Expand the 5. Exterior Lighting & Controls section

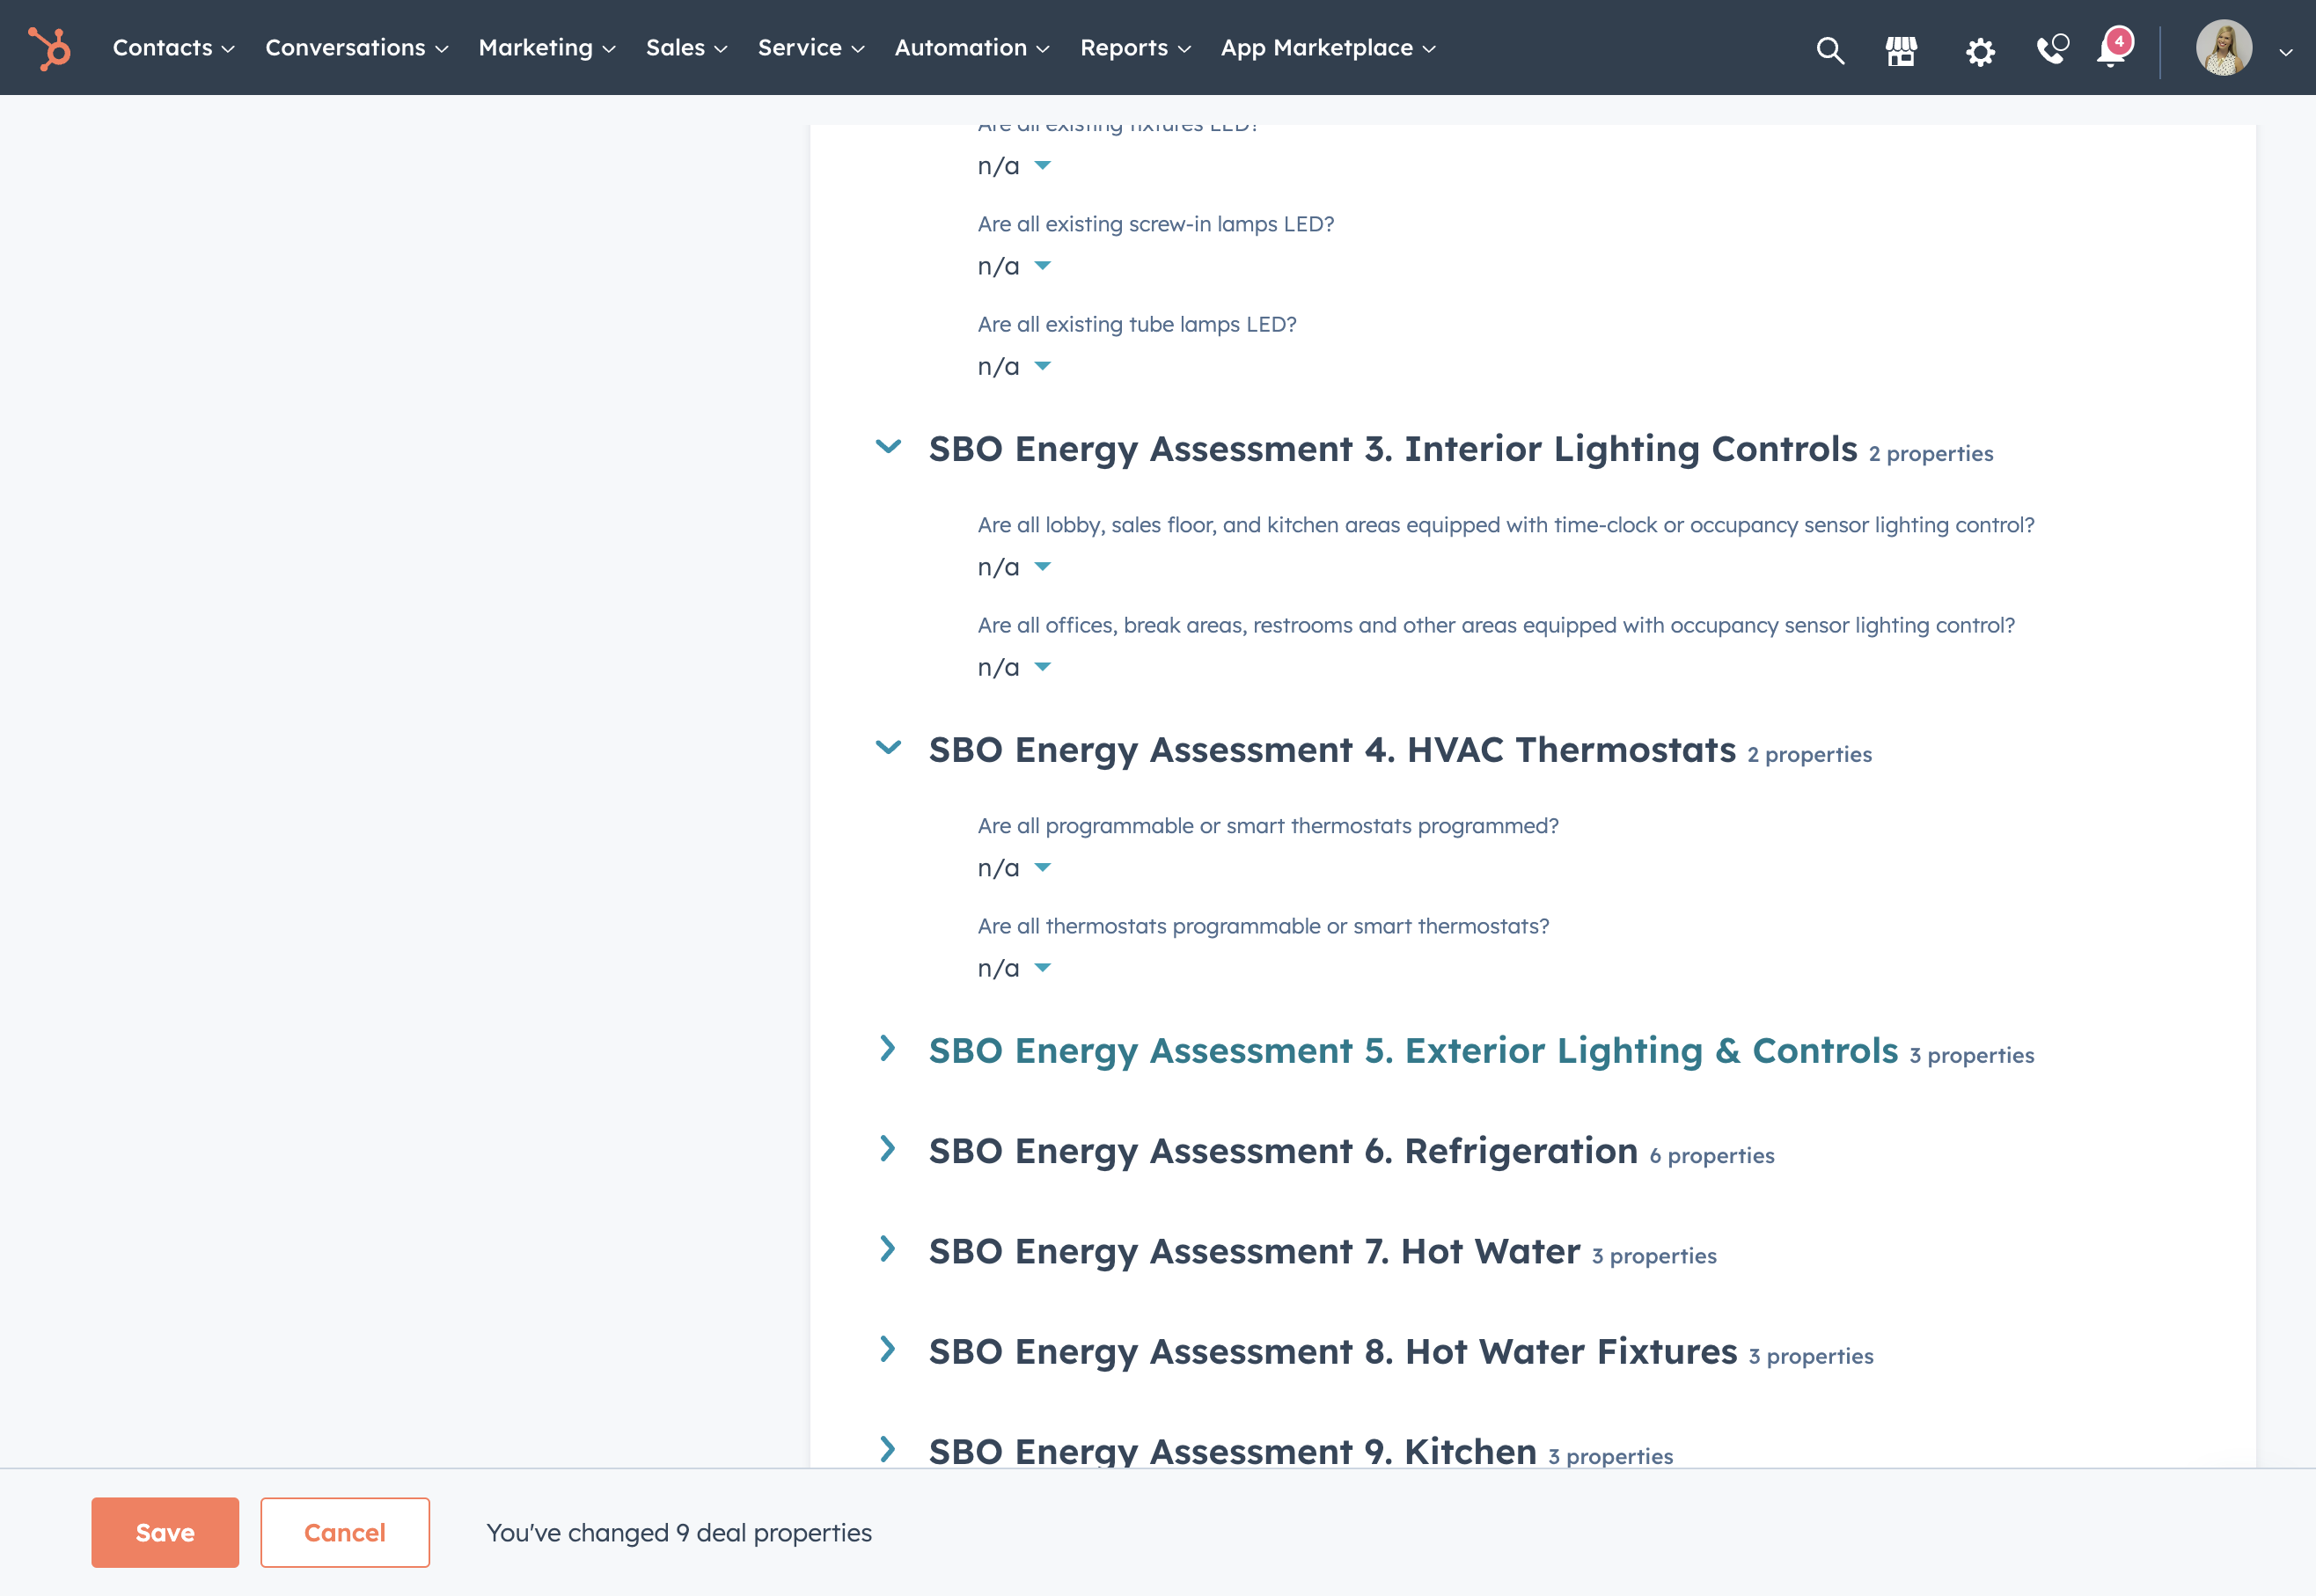pyautogui.click(x=887, y=1048)
